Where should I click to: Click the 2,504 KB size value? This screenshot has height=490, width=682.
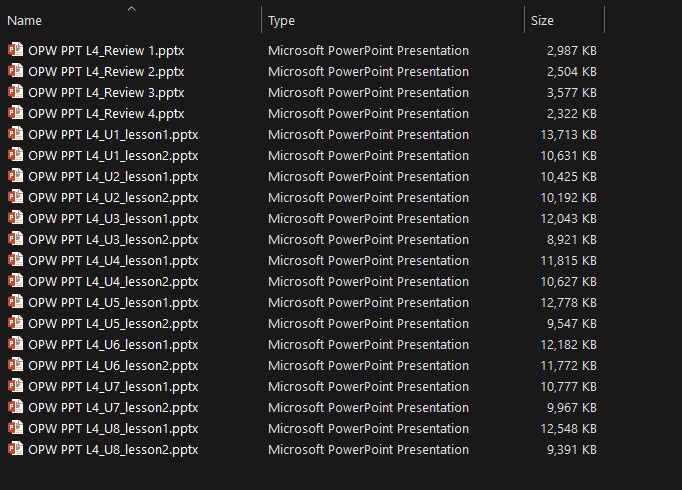coord(572,71)
